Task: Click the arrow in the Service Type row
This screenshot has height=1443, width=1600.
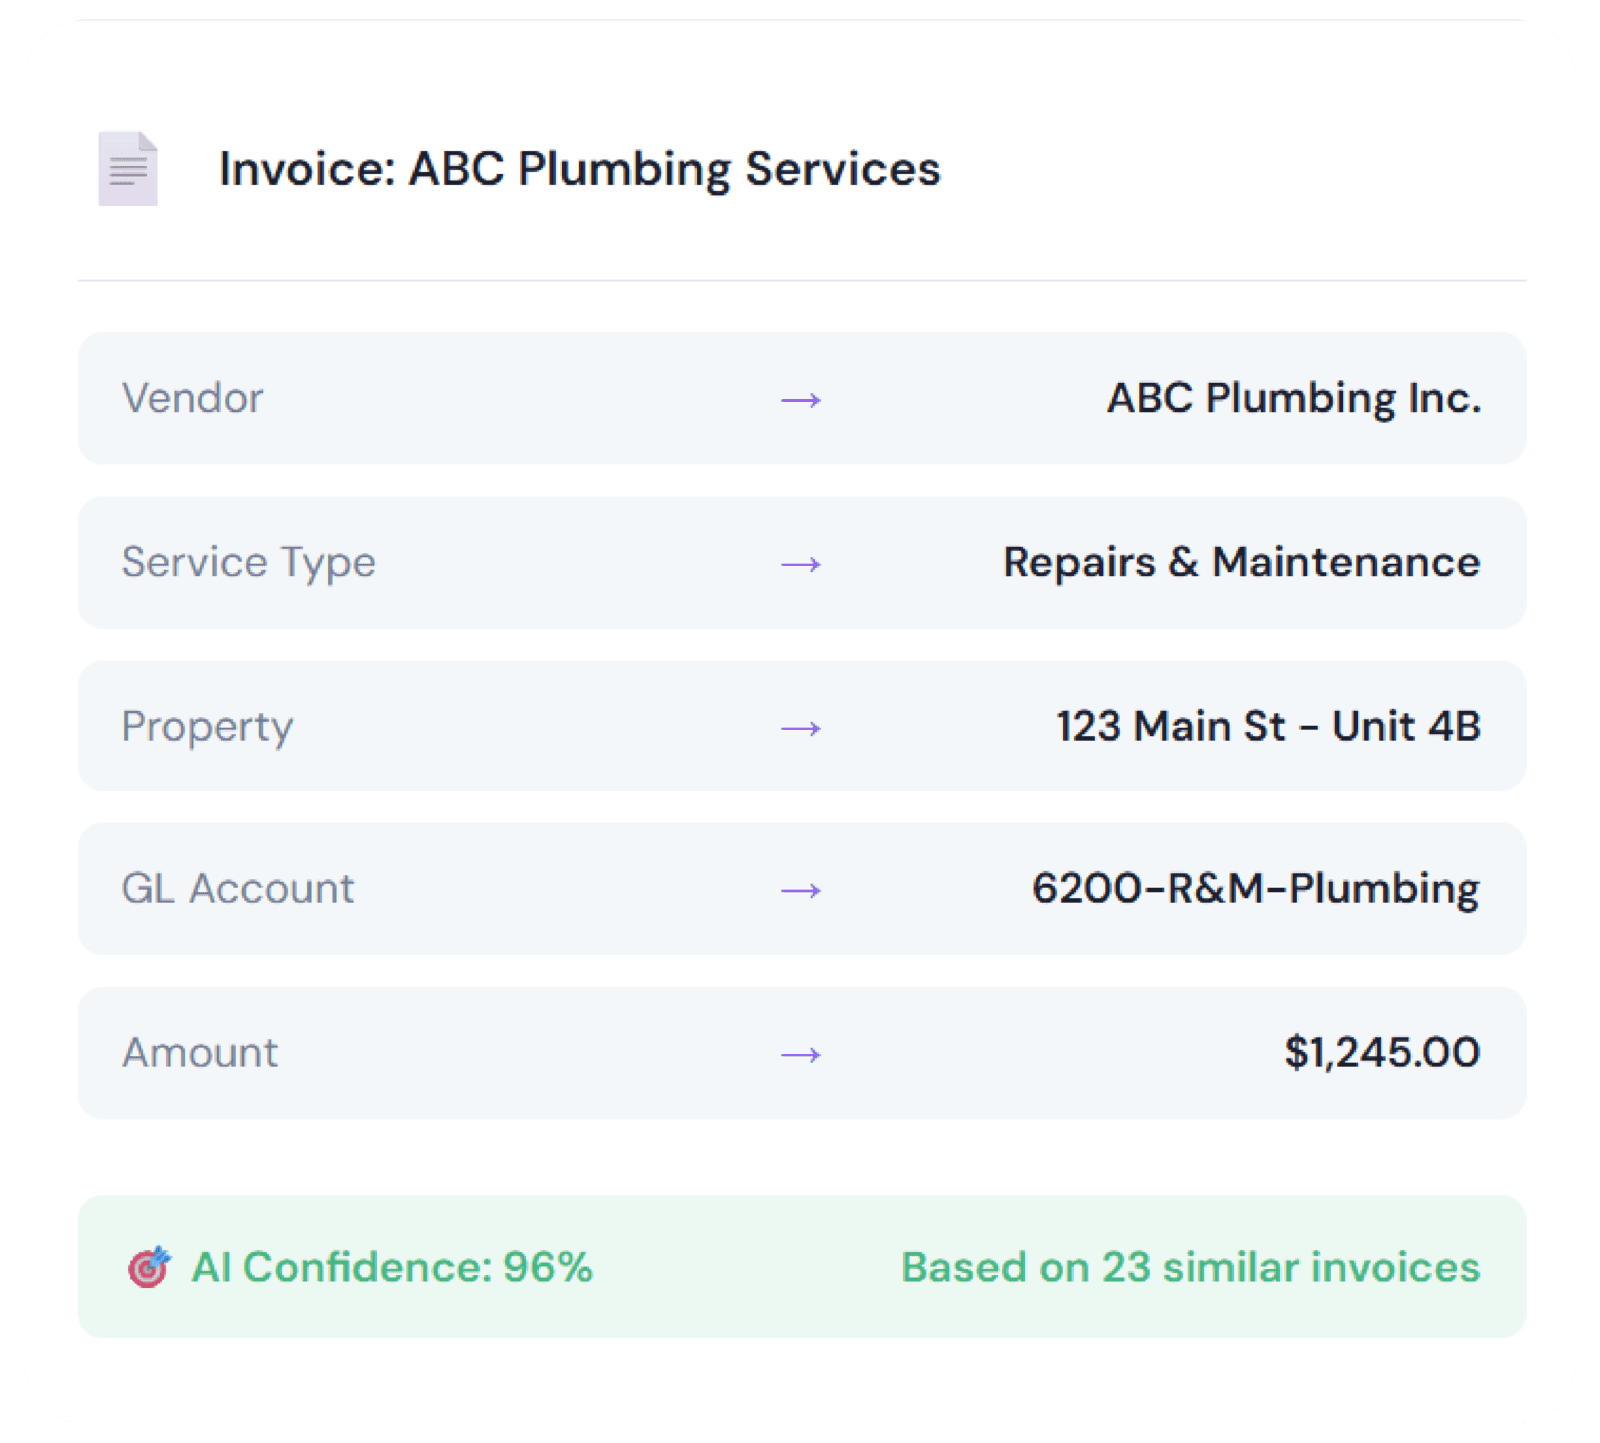Action: 801,564
